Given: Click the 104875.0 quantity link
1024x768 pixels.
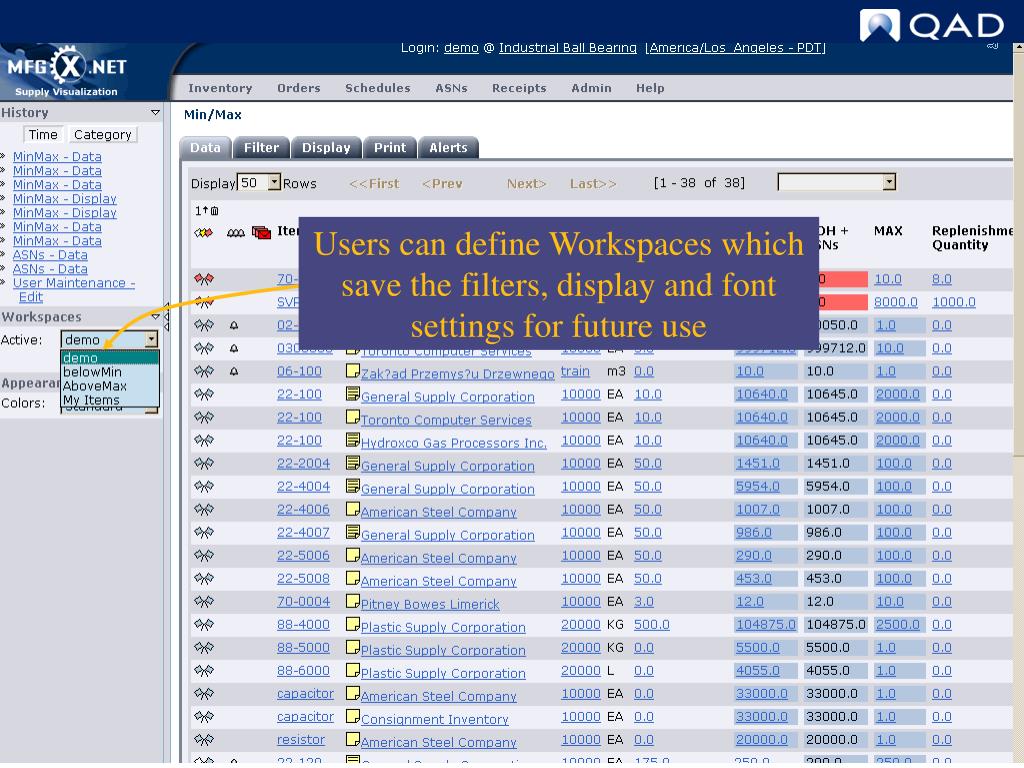Looking at the screenshot, I should (x=765, y=625).
